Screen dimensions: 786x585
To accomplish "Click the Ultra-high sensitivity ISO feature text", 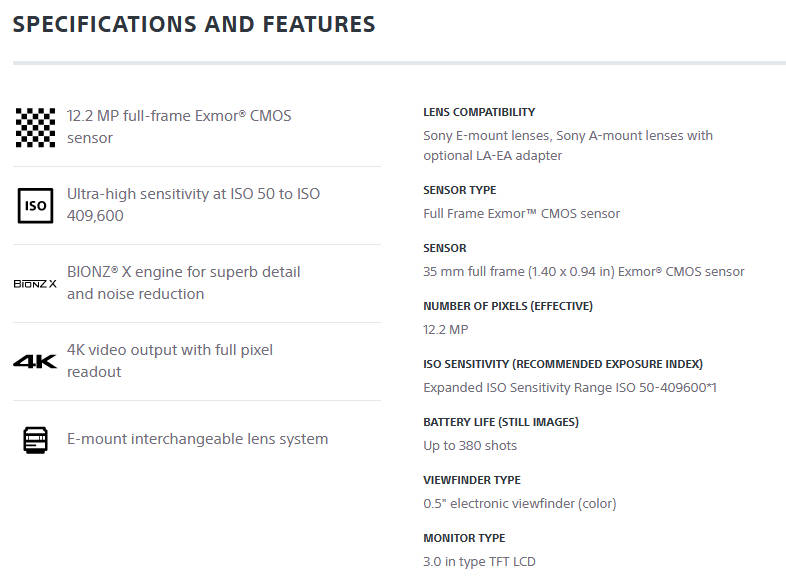I will (193, 204).
